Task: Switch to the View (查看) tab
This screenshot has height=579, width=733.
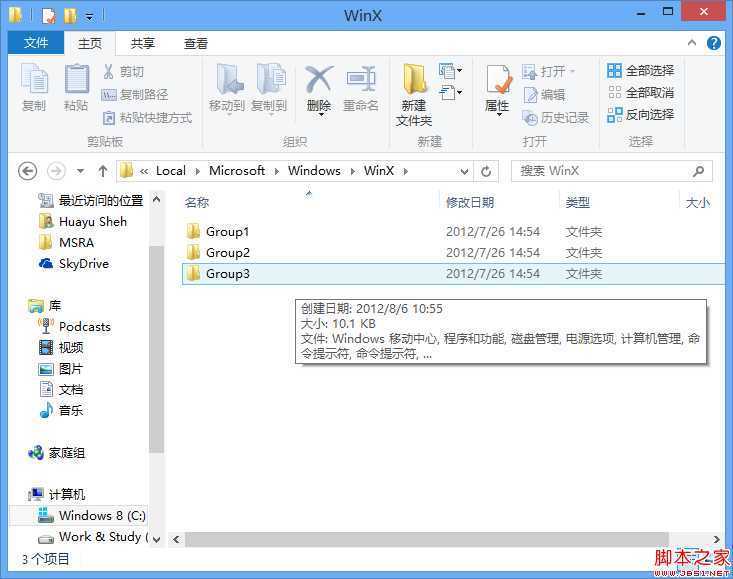Action: pyautogui.click(x=196, y=43)
